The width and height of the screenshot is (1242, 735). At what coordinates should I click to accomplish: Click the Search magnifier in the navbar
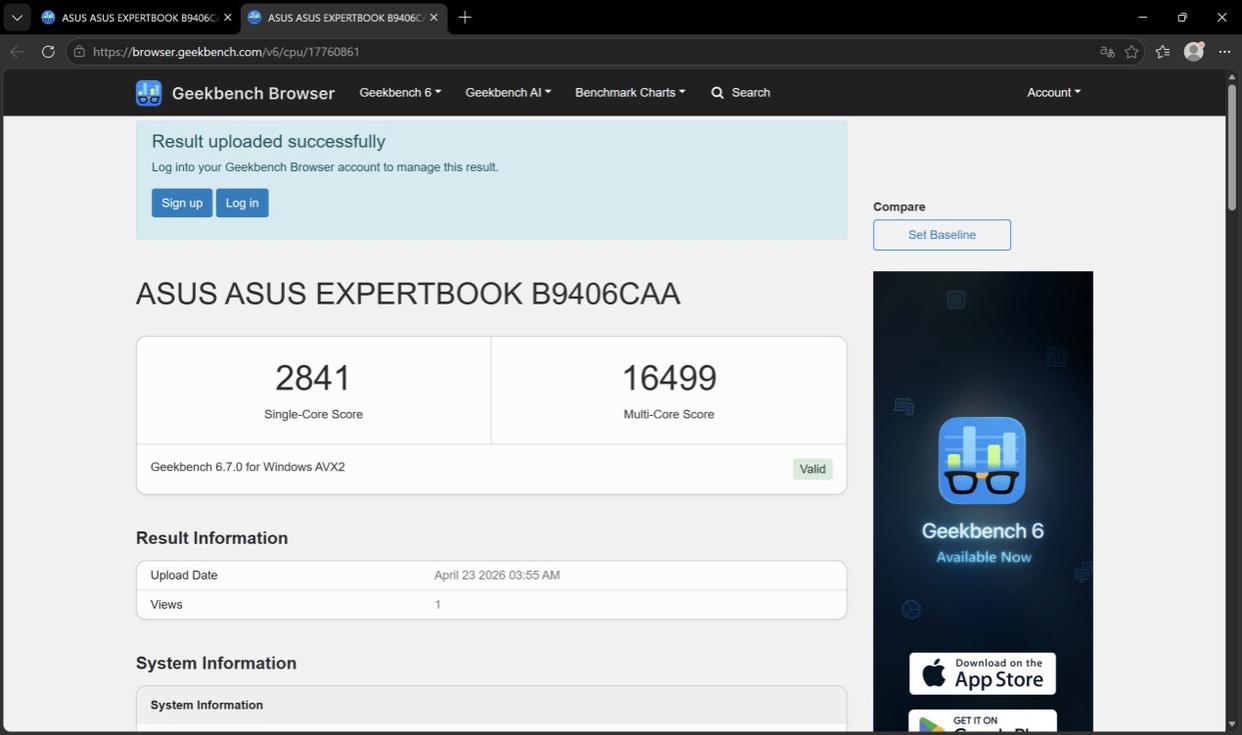pyautogui.click(x=718, y=93)
